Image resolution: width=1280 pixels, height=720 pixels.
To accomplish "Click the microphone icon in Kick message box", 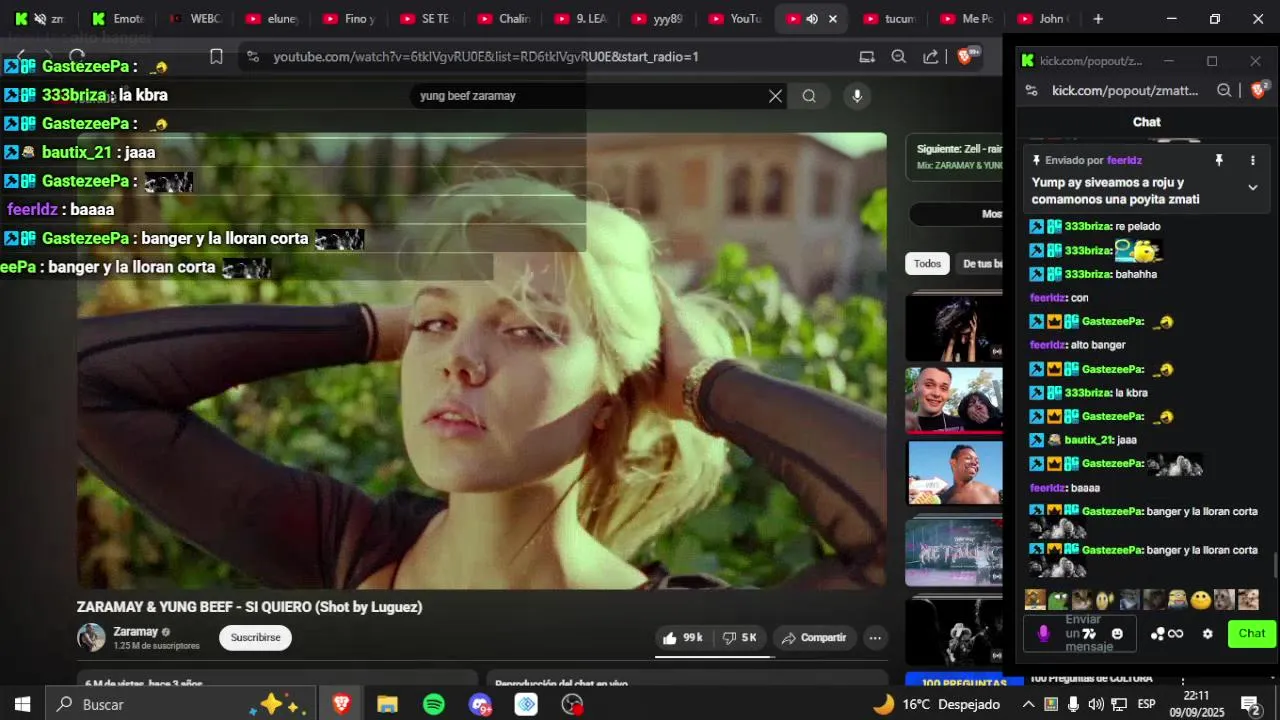I will point(1043,633).
